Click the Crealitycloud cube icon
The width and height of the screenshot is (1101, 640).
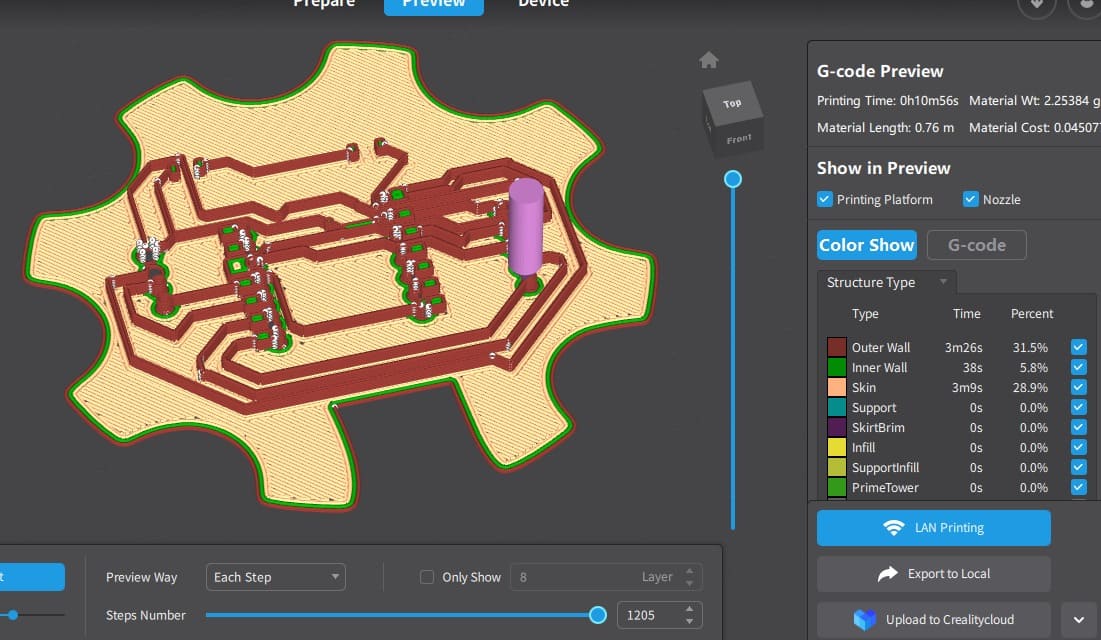864,620
